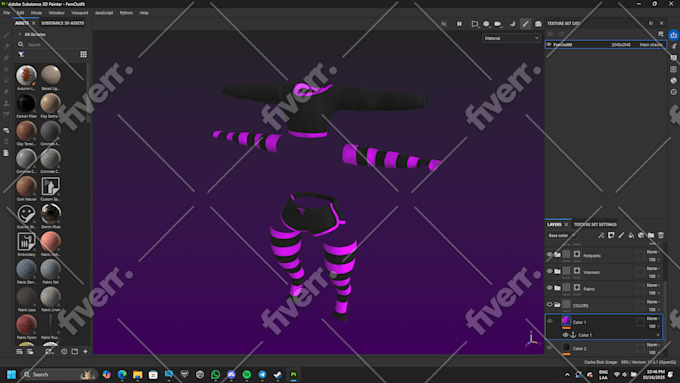Open the asset filter icon
Viewport: 680px width, 383px height.
coord(21,54)
